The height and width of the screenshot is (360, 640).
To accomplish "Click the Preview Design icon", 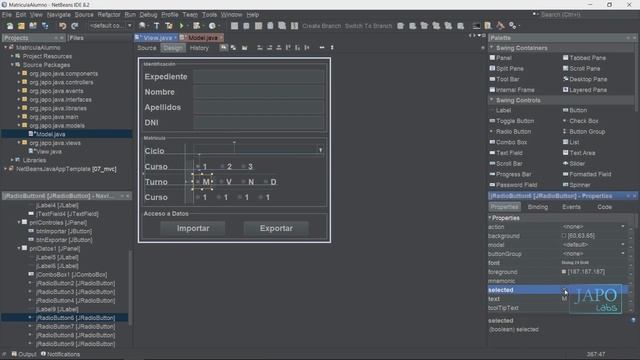I will pos(244,48).
